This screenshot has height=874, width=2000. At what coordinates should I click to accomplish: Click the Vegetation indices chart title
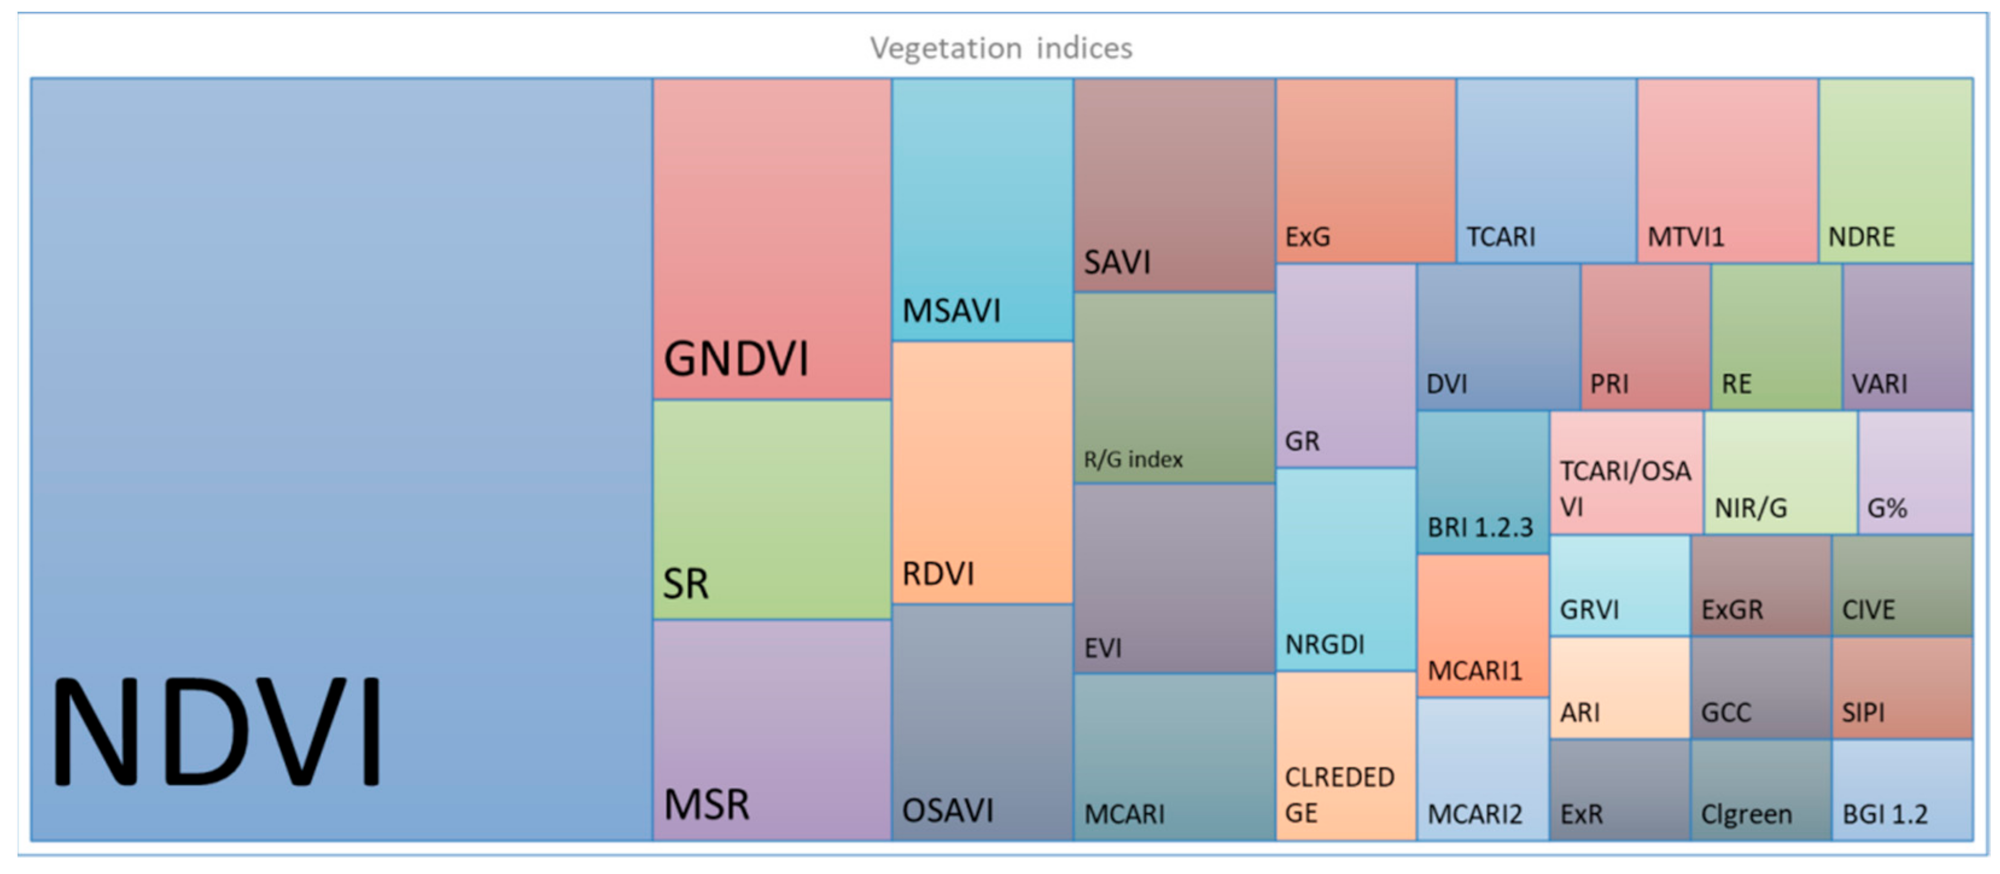1000,48
